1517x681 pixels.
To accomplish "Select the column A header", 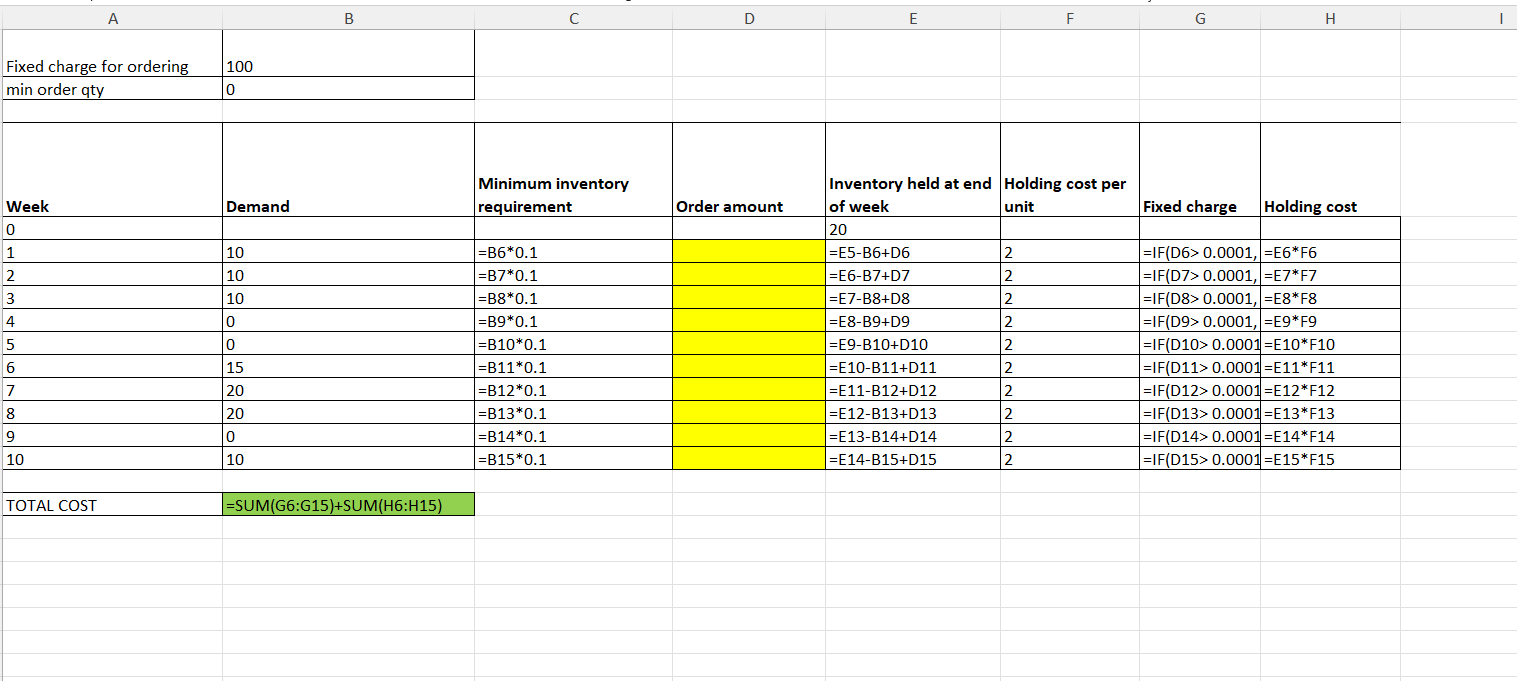I will (x=113, y=17).
